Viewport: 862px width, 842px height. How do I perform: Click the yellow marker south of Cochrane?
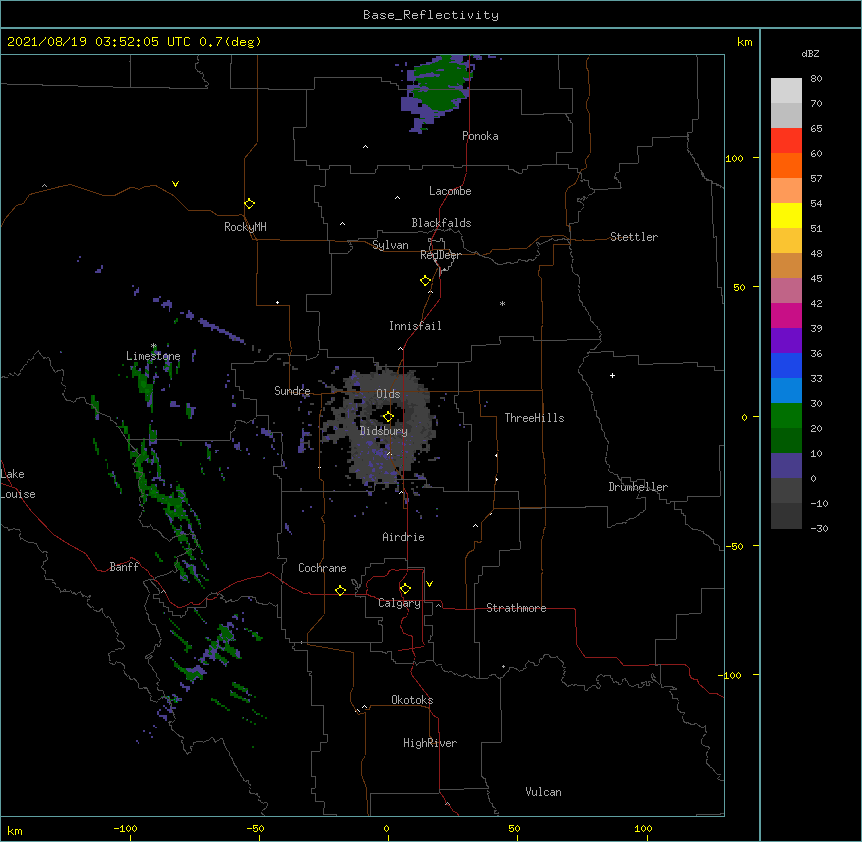tap(340, 590)
